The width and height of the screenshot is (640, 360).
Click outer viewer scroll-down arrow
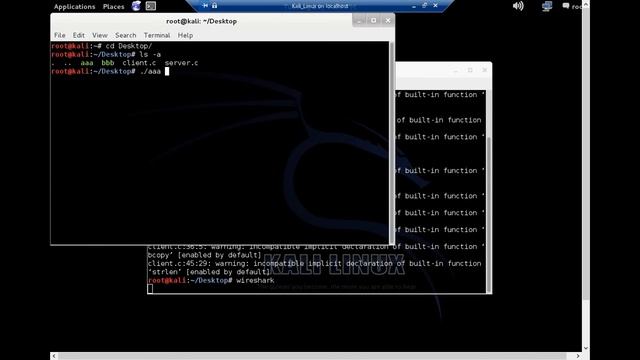tap(586, 348)
